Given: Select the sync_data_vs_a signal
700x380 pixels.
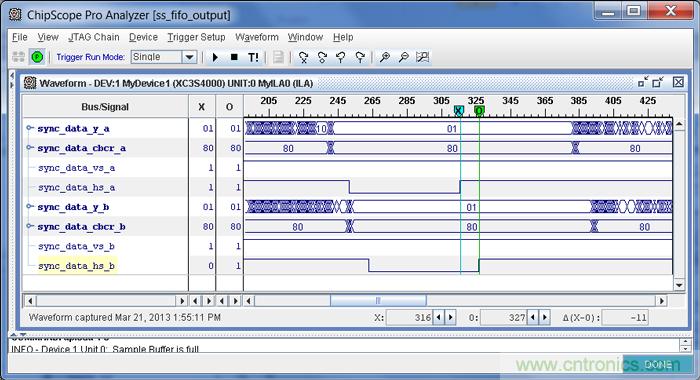Looking at the screenshot, I should [76, 168].
